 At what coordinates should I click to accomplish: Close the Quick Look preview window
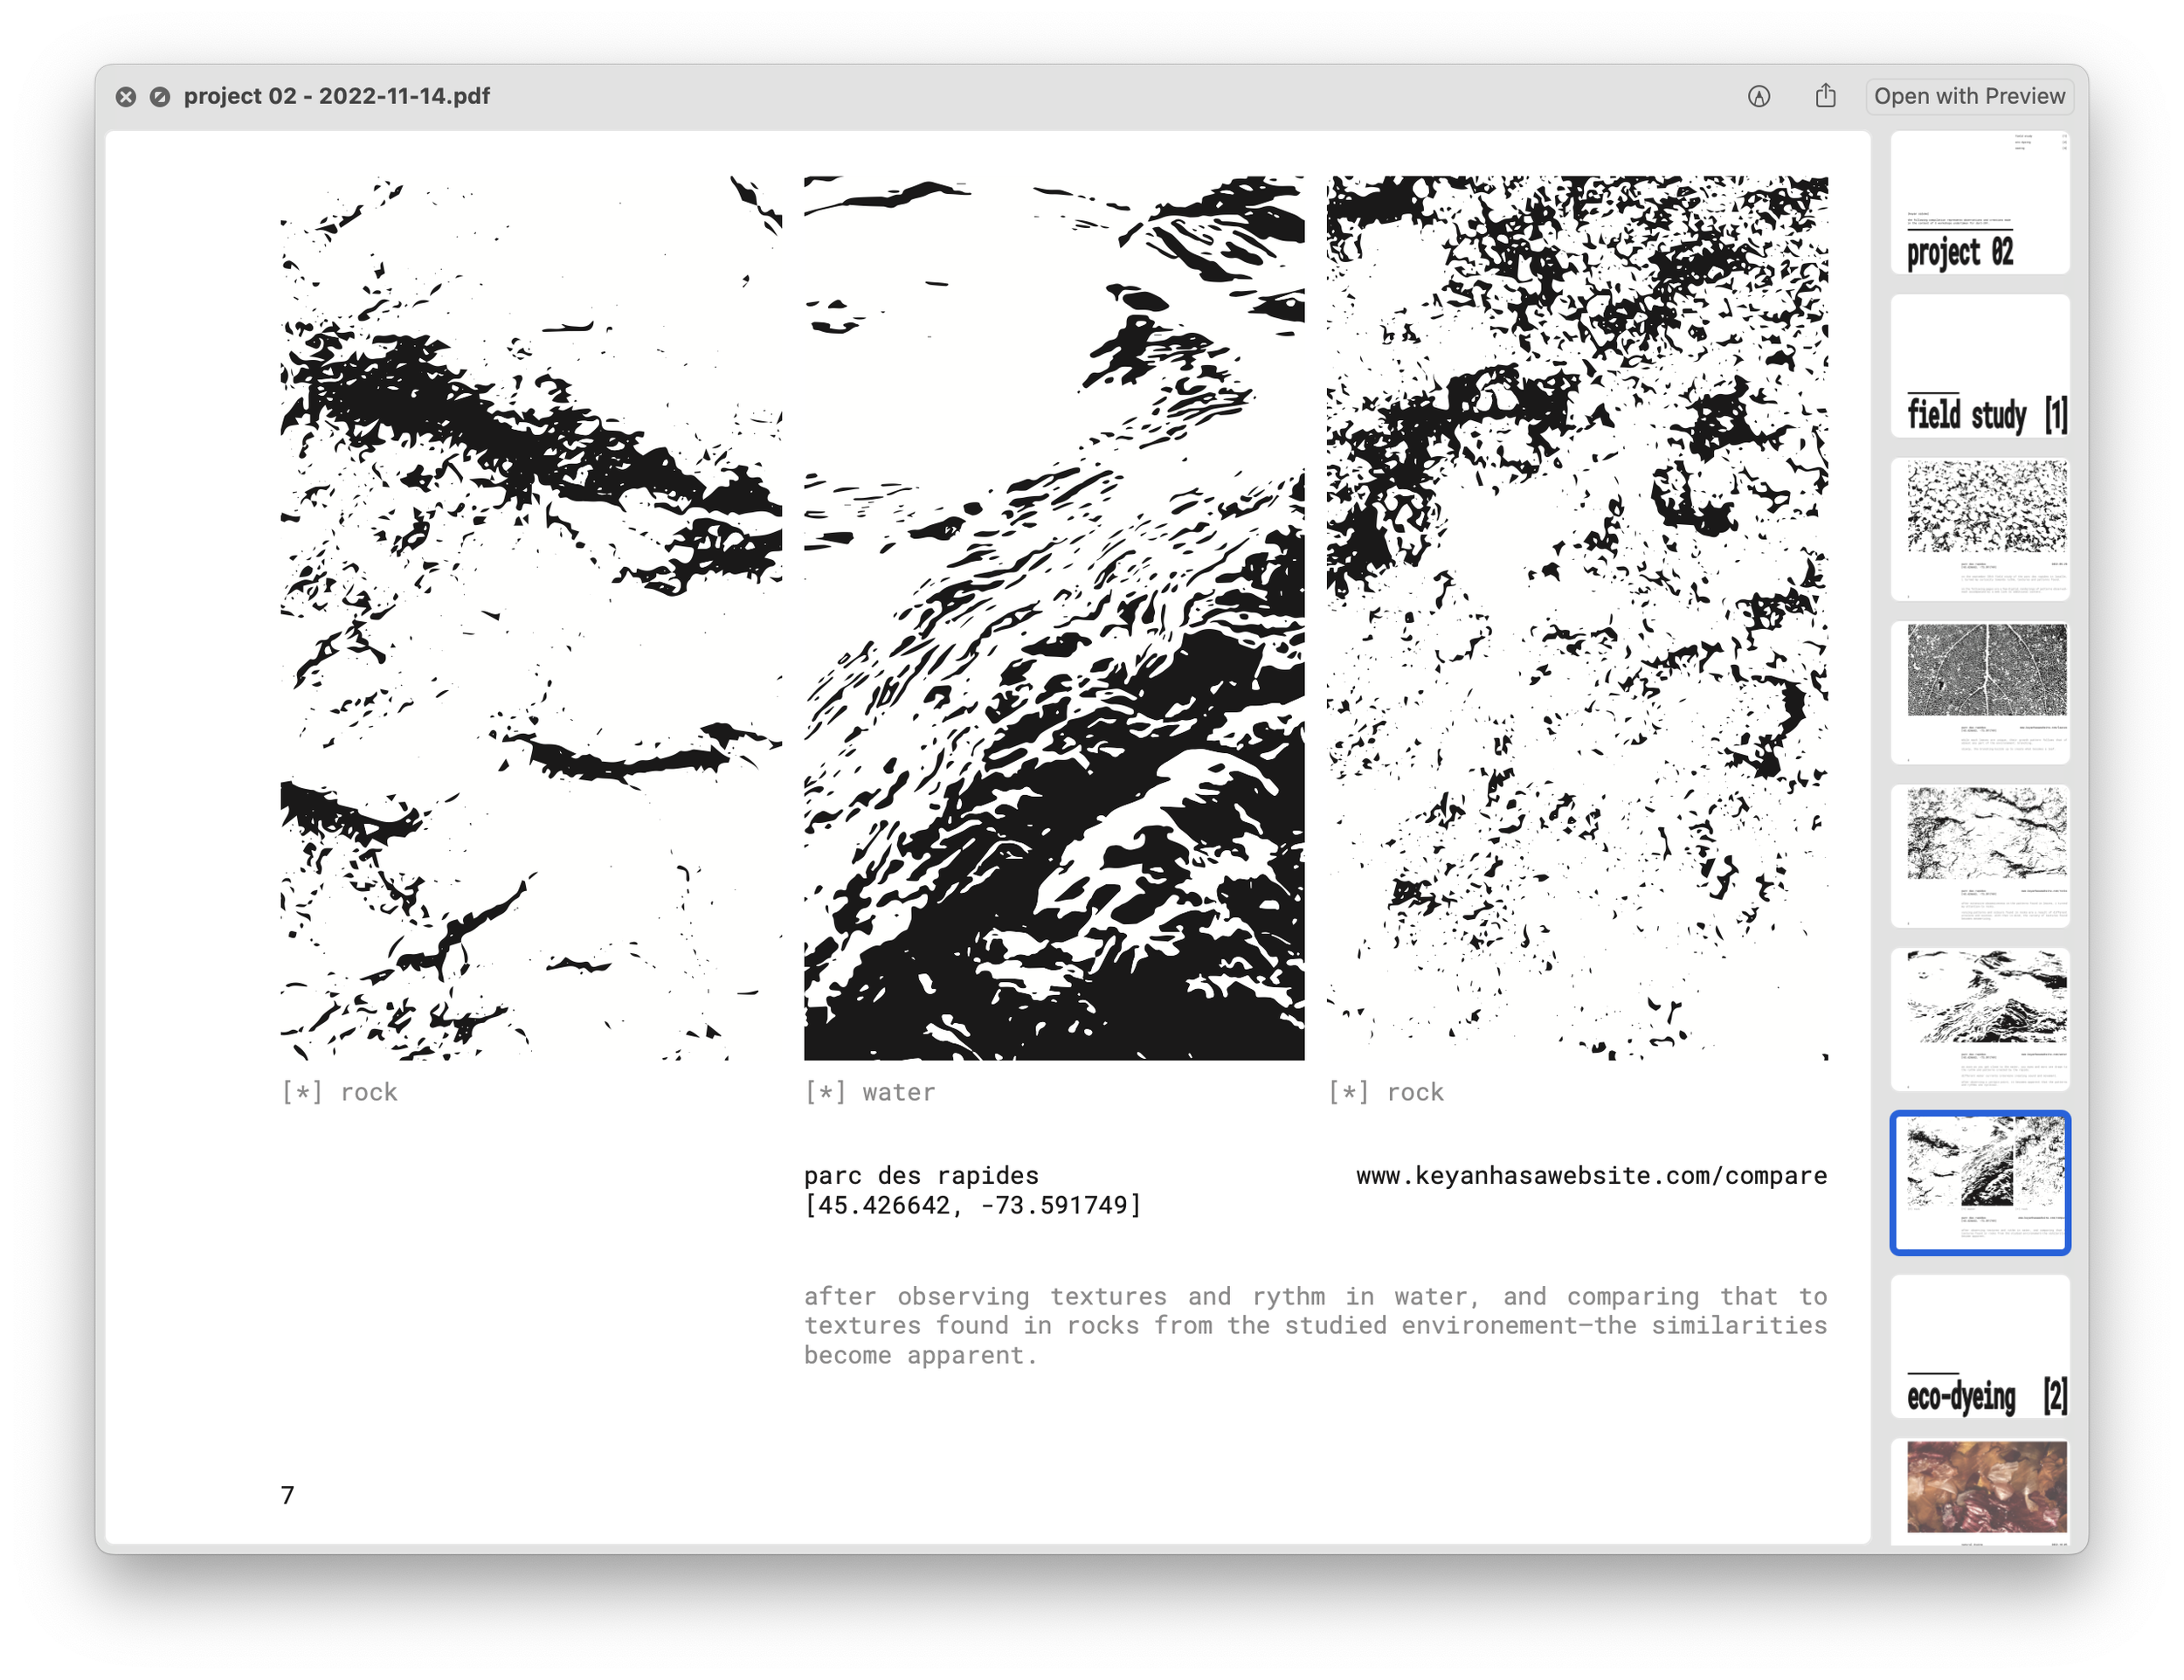(x=126, y=97)
